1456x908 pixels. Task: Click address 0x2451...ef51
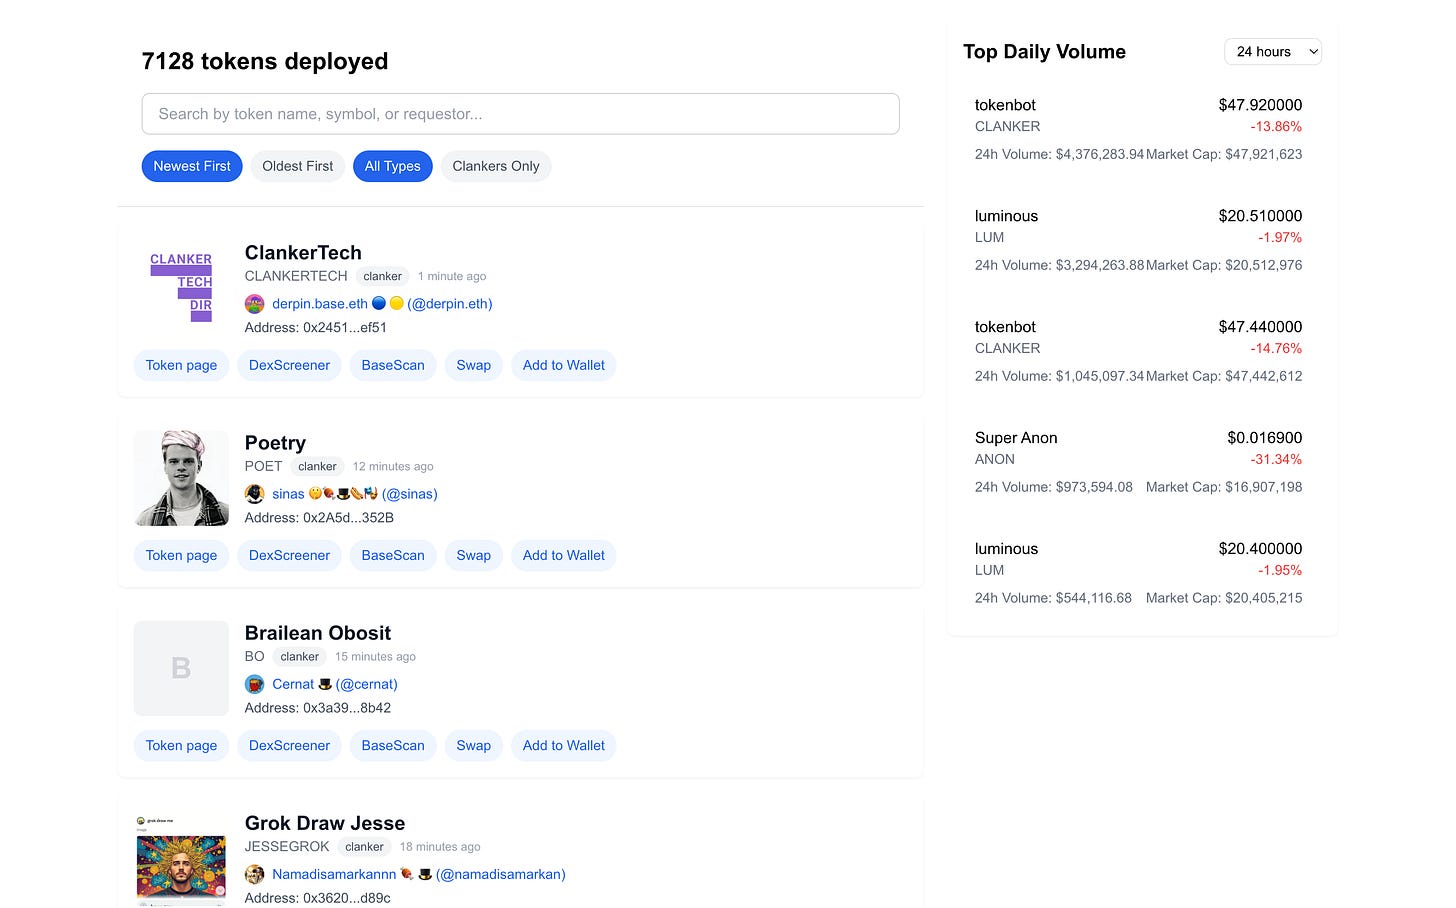(345, 328)
